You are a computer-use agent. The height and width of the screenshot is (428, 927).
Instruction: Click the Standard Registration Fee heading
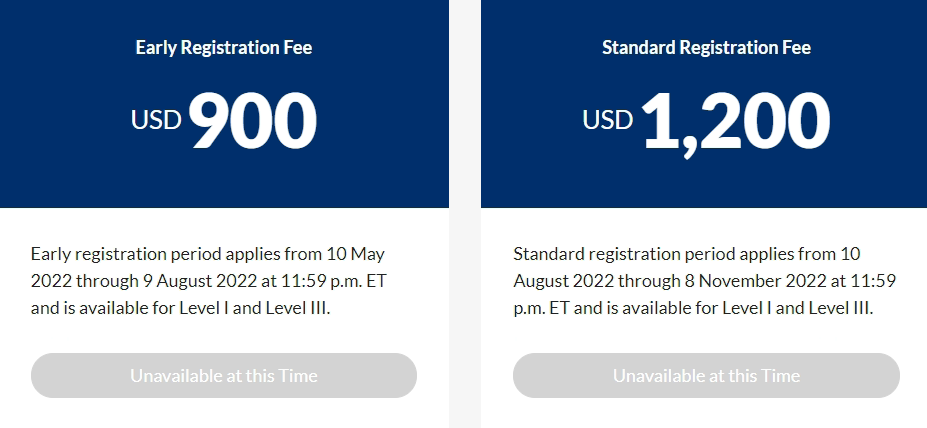tap(706, 47)
